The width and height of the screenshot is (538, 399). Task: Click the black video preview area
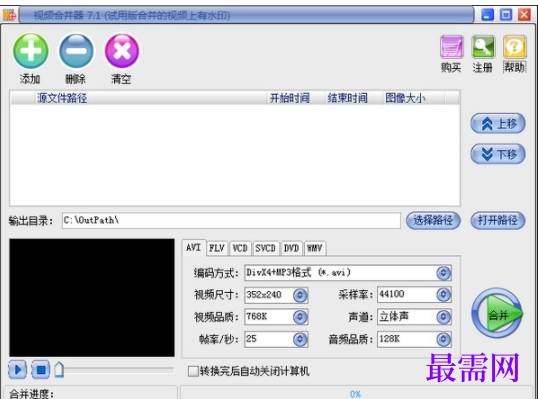[x=92, y=298]
